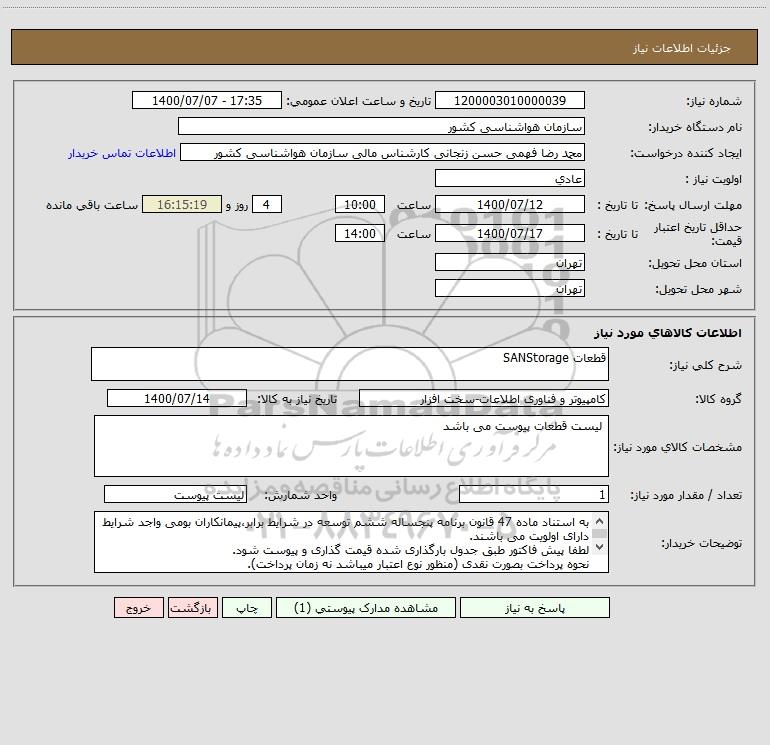Click the خروج exit button
The height and width of the screenshot is (745, 770).
[x=138, y=607]
